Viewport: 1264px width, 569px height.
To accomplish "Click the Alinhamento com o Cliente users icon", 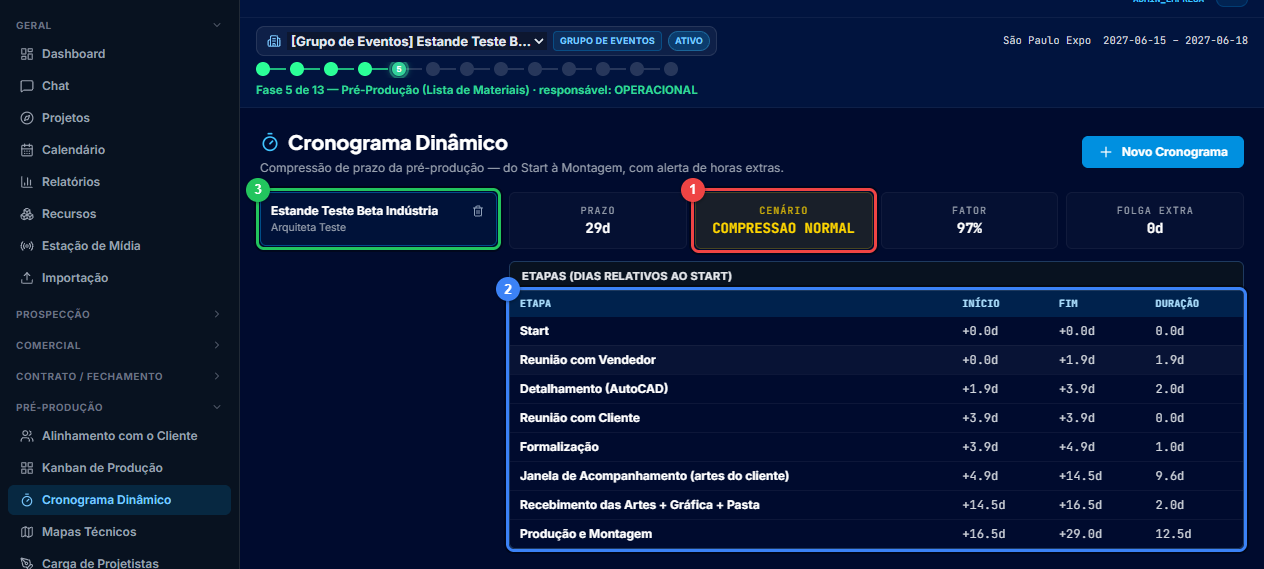I will tap(27, 436).
